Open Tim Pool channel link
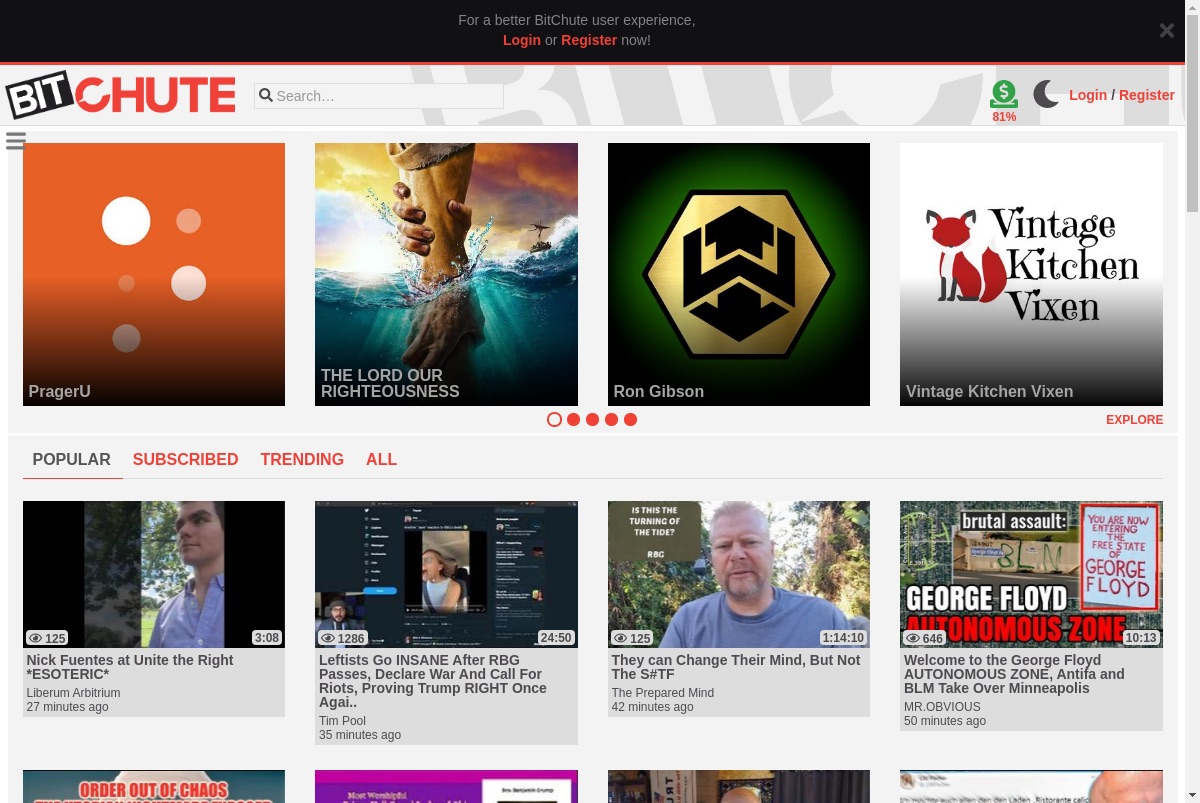This screenshot has width=1200, height=803. (342, 721)
